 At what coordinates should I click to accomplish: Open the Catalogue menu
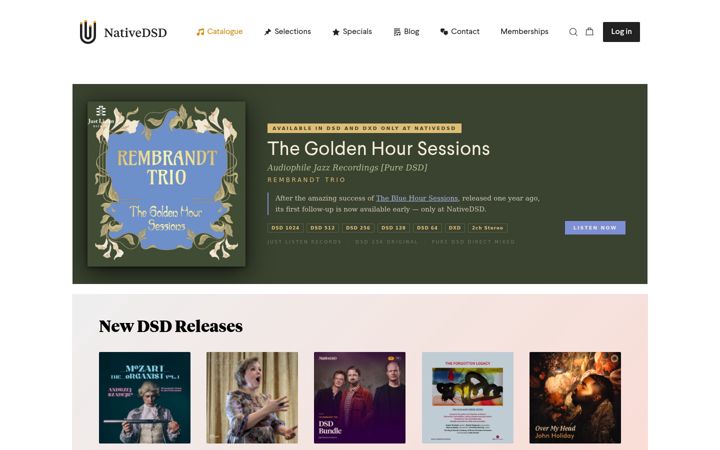220,32
